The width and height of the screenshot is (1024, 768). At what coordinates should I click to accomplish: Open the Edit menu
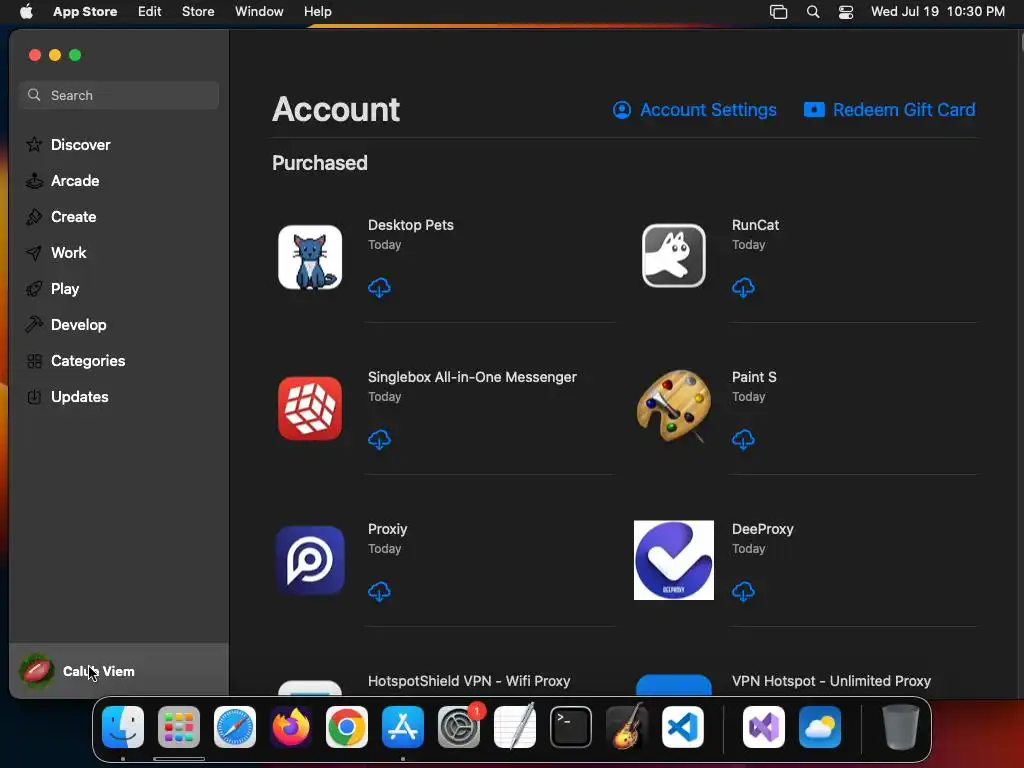pos(150,11)
